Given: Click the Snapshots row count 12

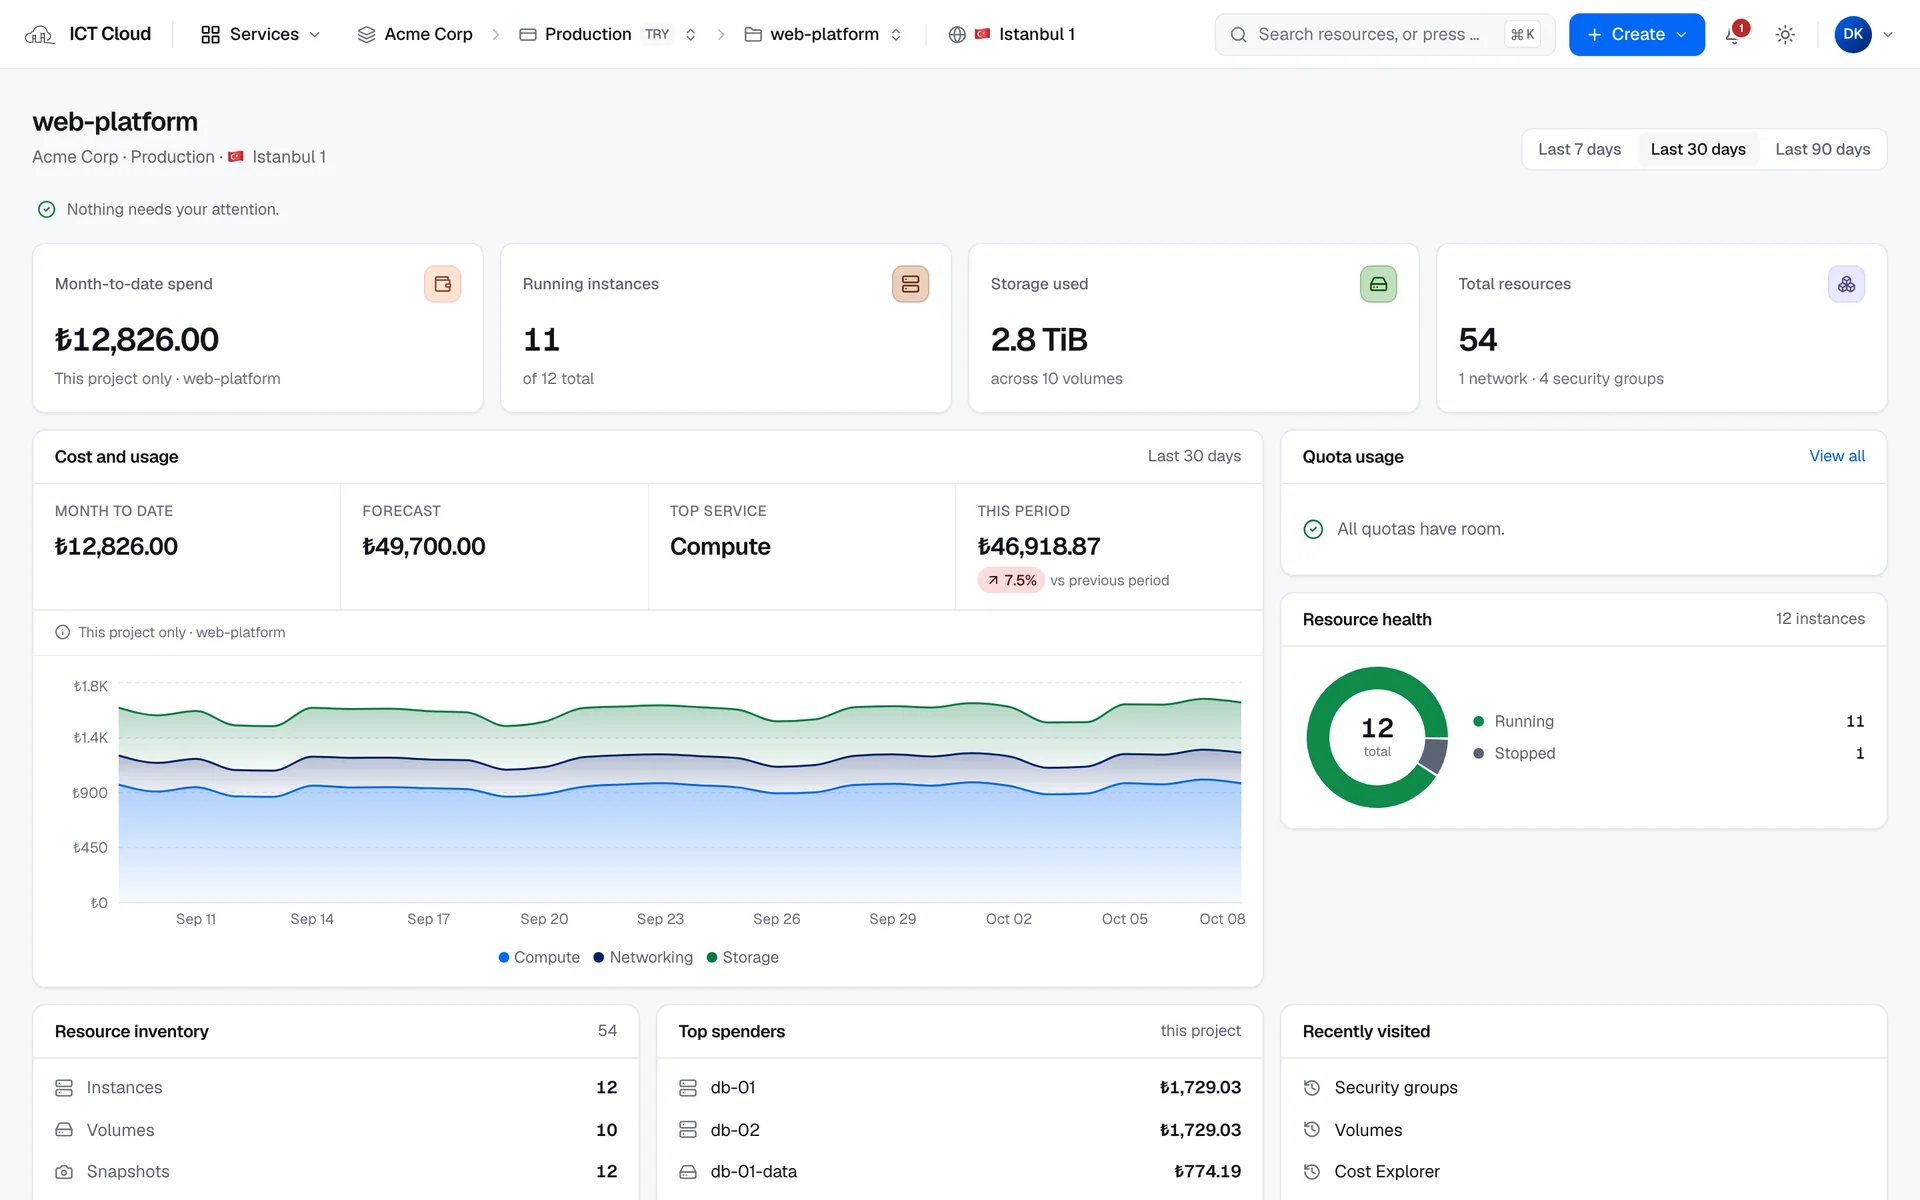Looking at the screenshot, I should 606,1172.
